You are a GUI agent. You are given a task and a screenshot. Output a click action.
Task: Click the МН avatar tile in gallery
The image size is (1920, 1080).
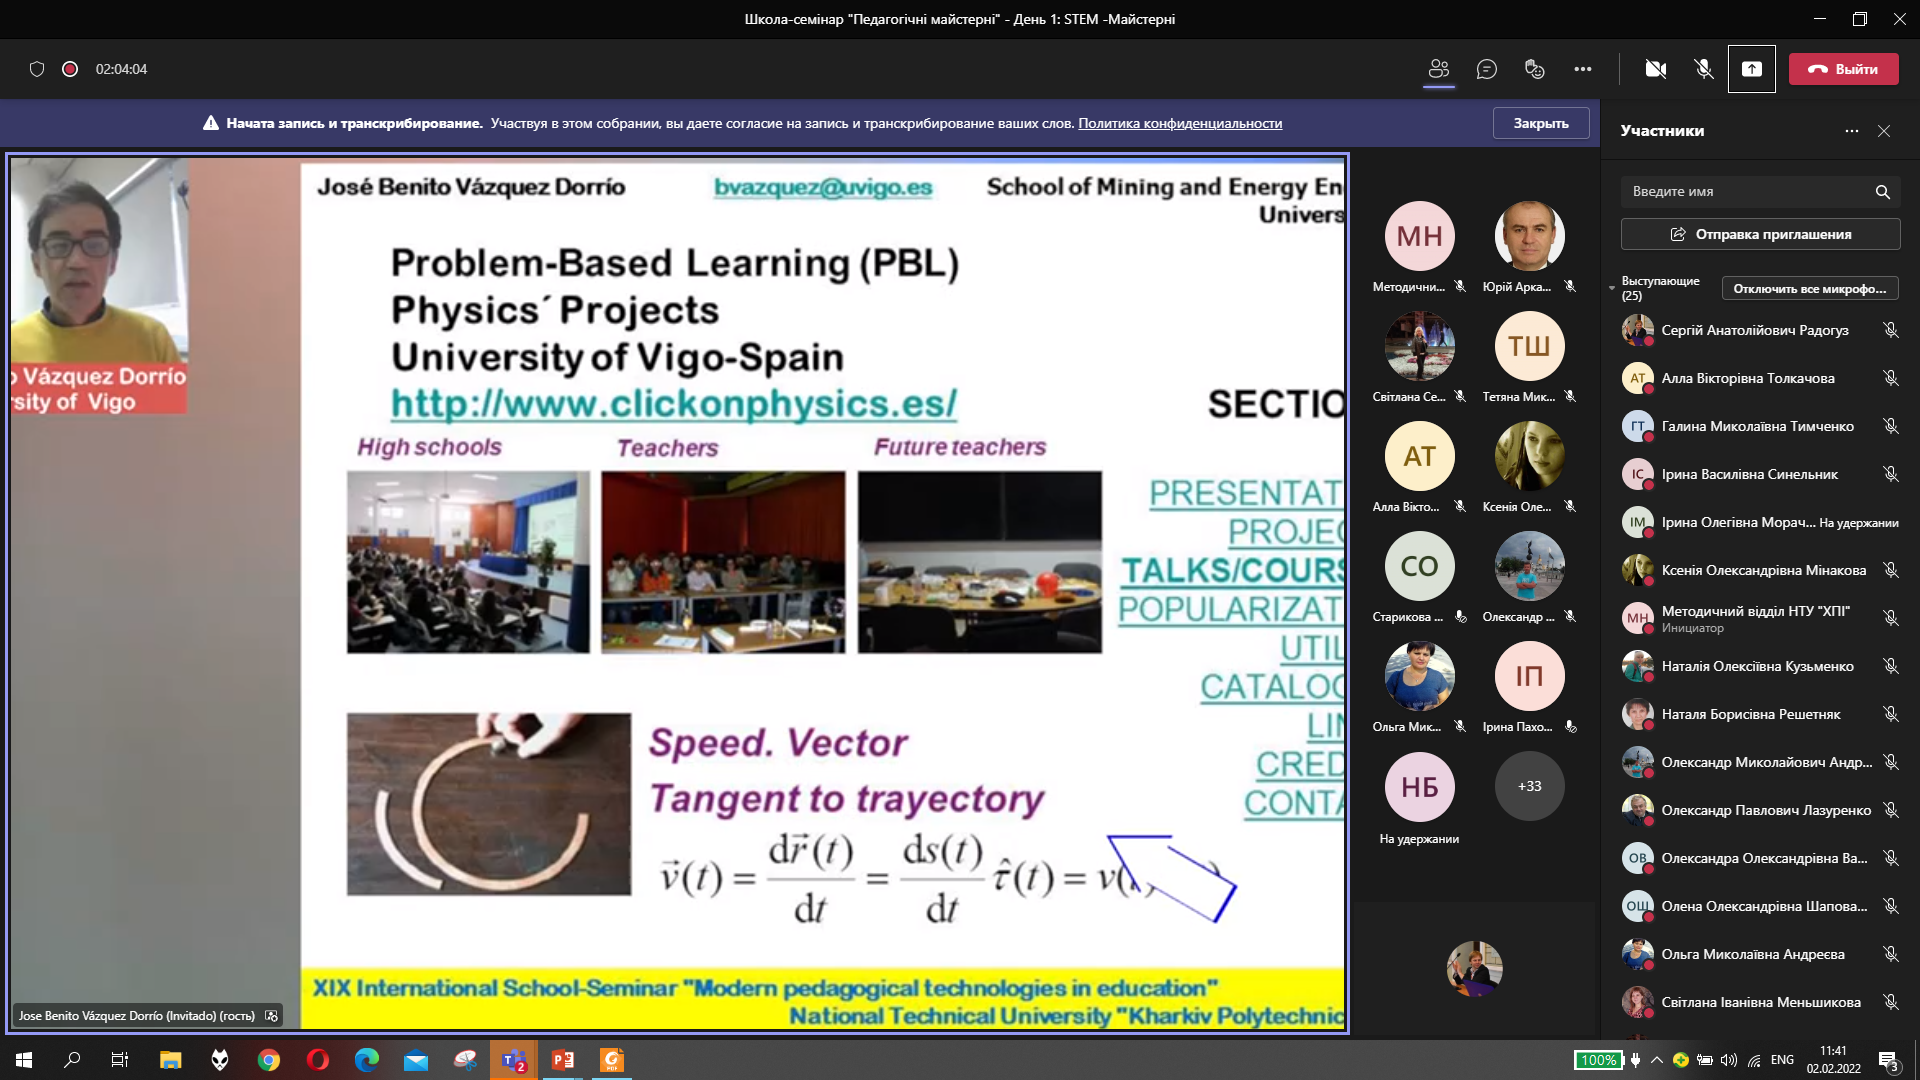click(1419, 236)
